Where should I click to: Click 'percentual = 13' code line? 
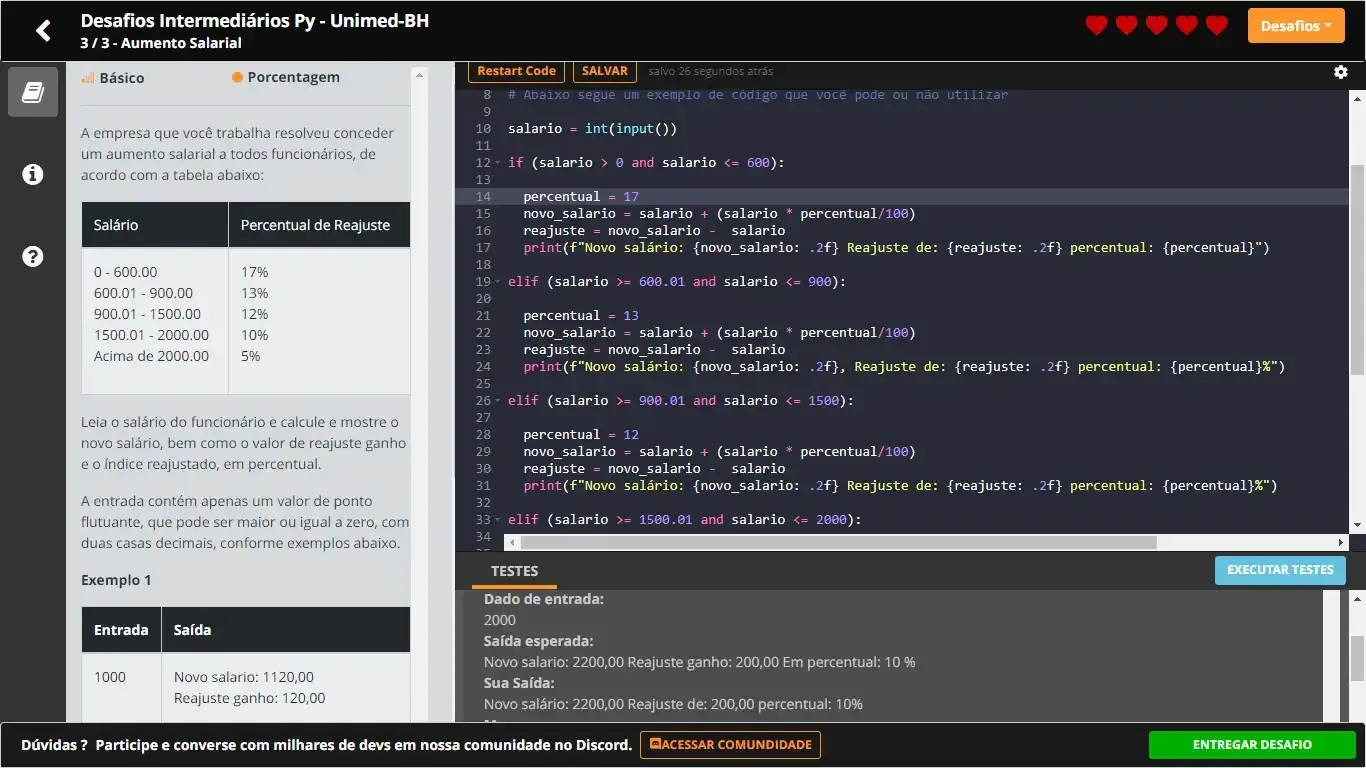pos(581,316)
